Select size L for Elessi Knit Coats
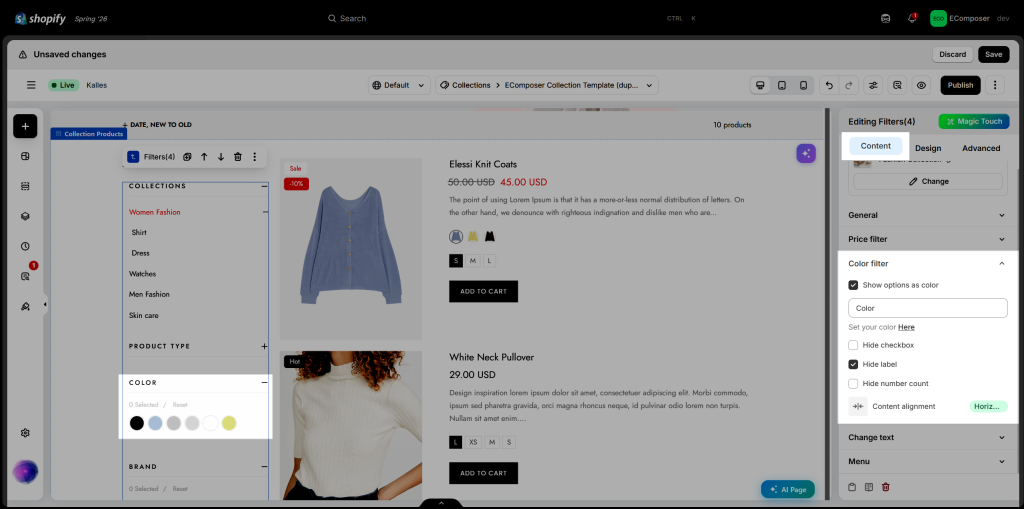The image size is (1024, 509). (489, 261)
